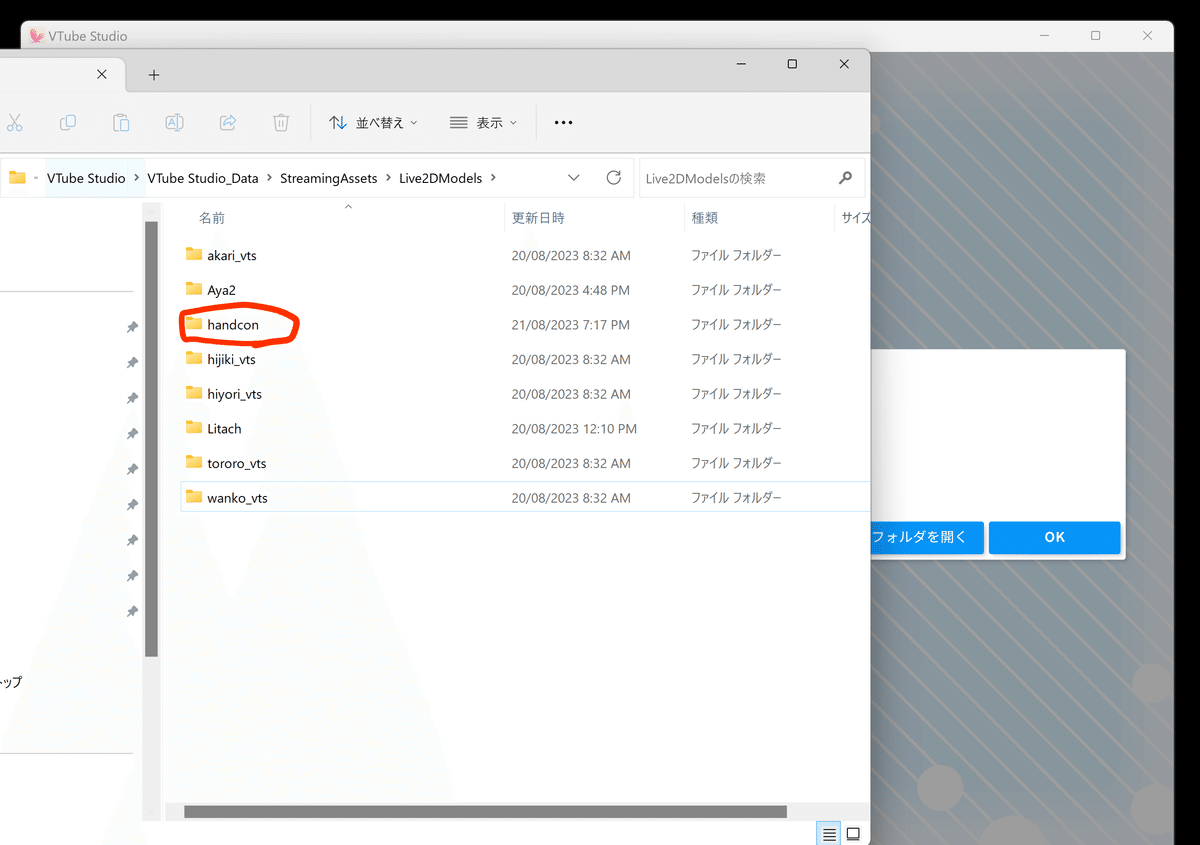The image size is (1200, 845).
Task: Click the date 20/08/2023 12:10 PM
Action: coord(574,429)
